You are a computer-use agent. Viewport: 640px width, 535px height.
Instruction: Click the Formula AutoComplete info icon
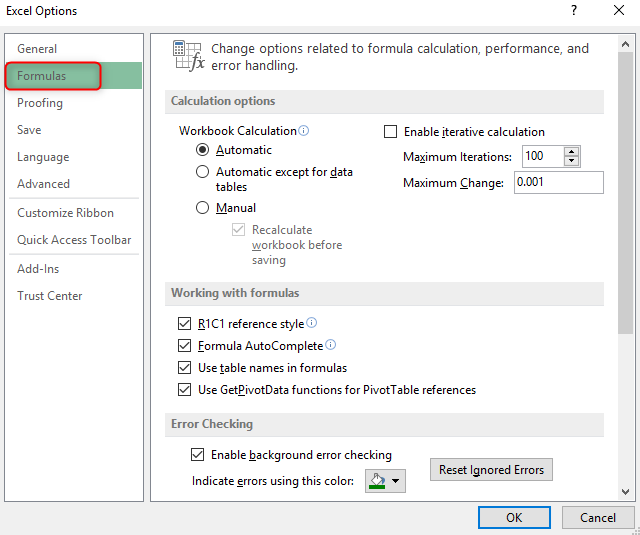(331, 345)
